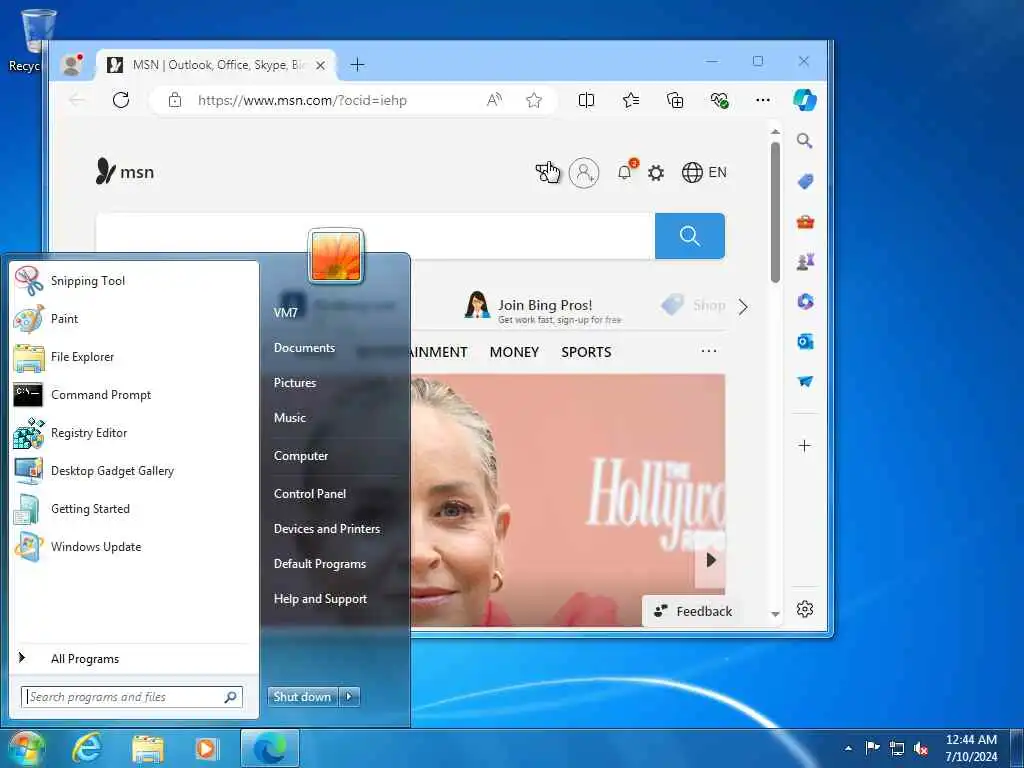This screenshot has width=1024, height=768.
Task: View site information lock icon
Action: (x=174, y=100)
